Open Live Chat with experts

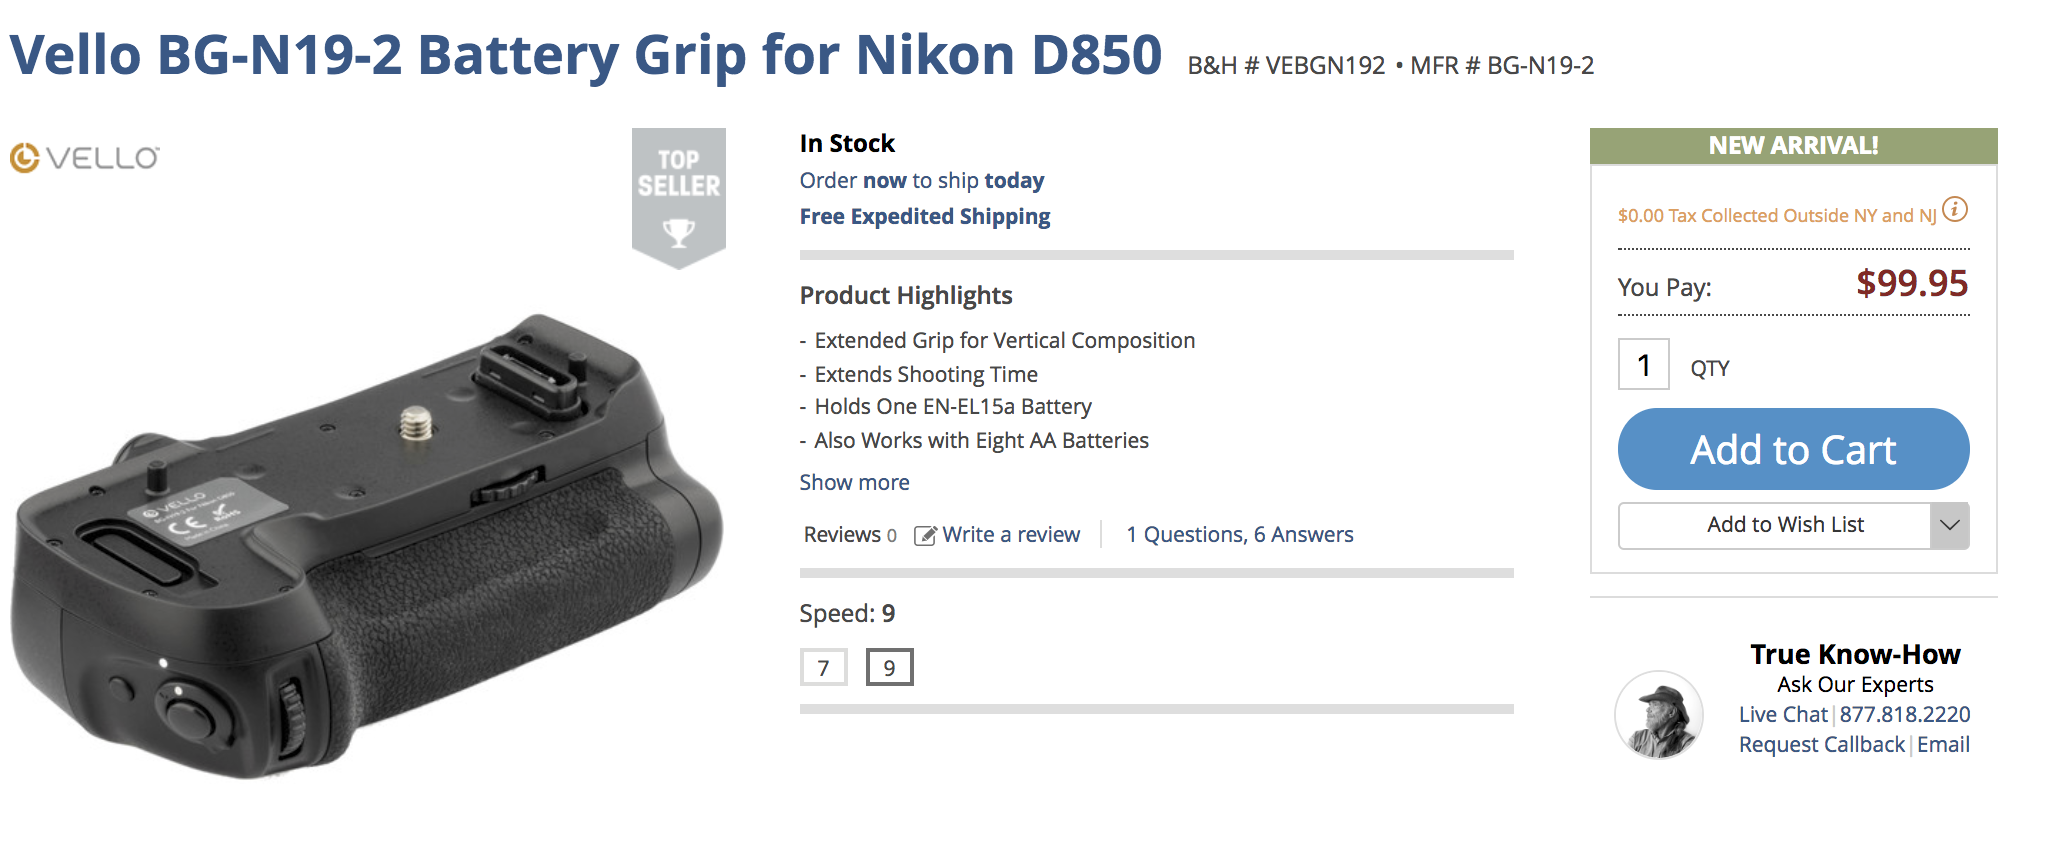1783,714
